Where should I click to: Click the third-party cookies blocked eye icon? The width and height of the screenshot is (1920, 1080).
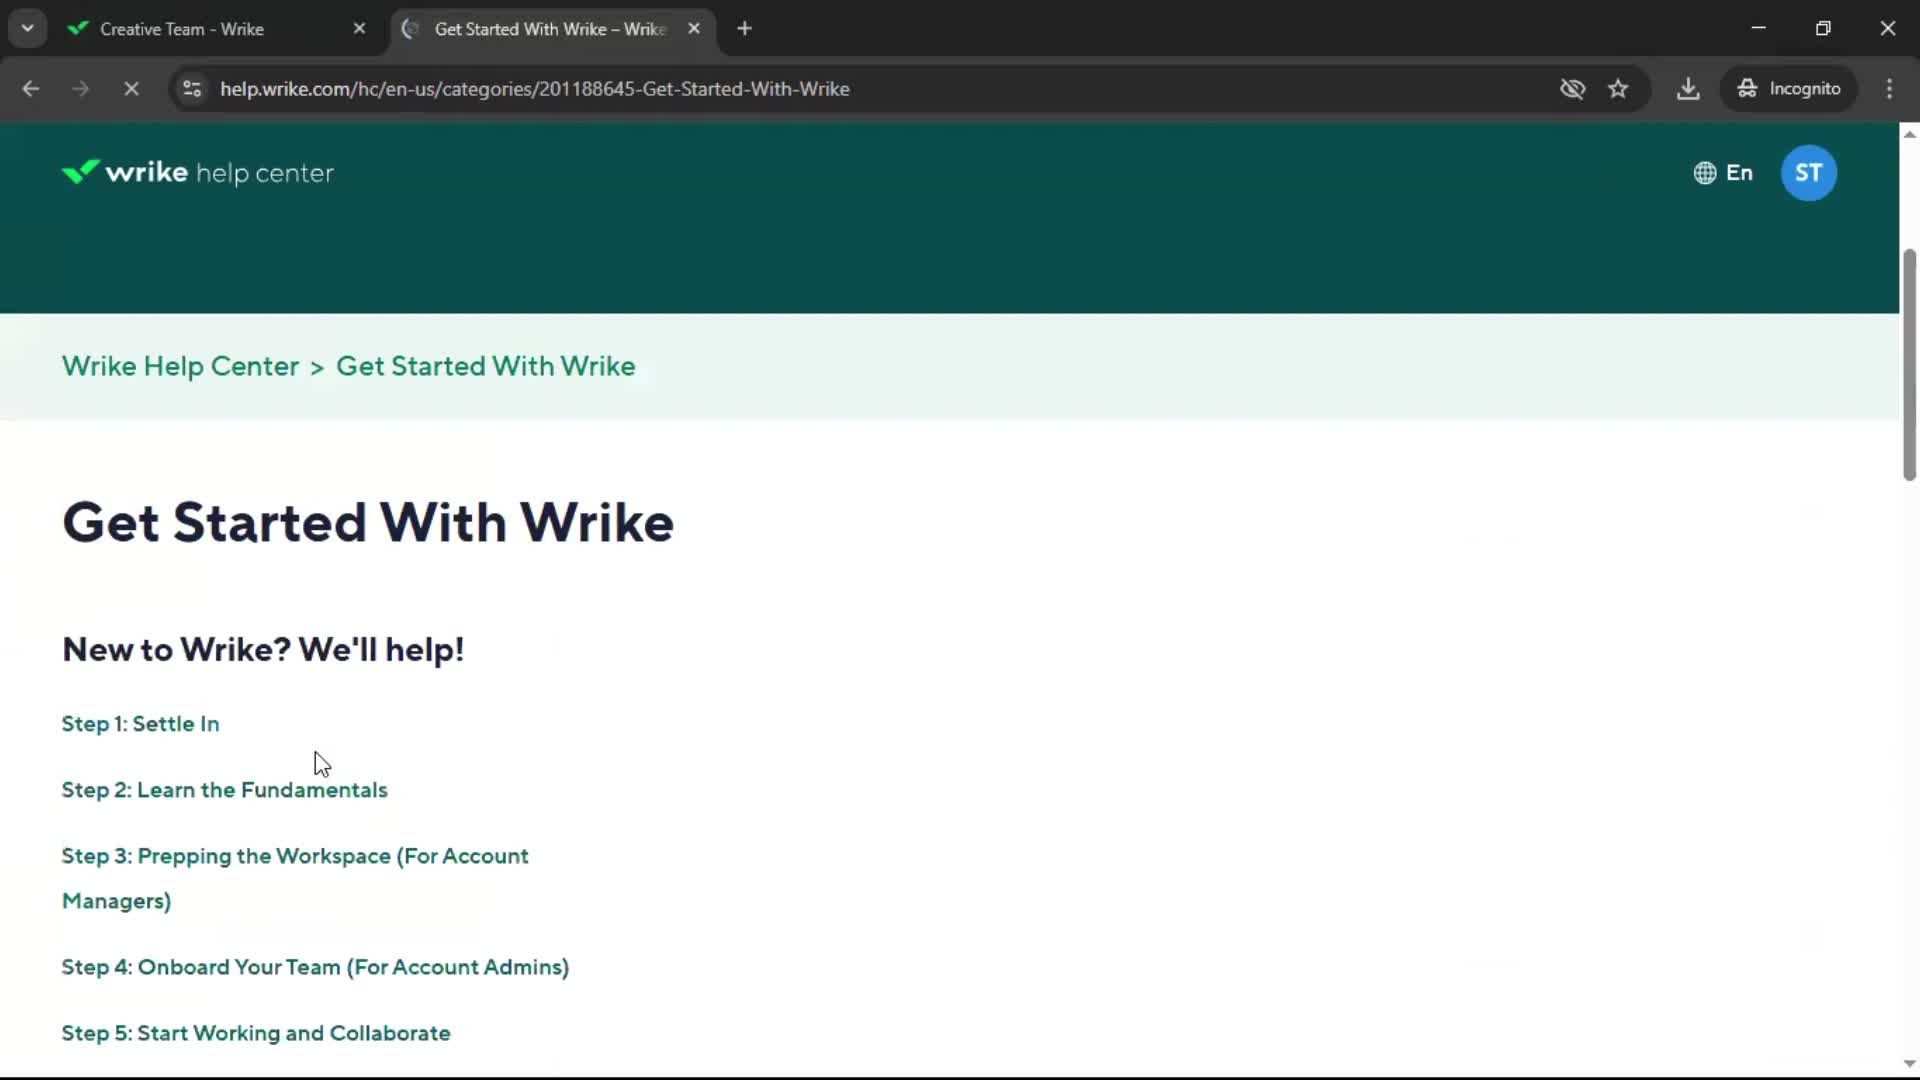pos(1572,89)
